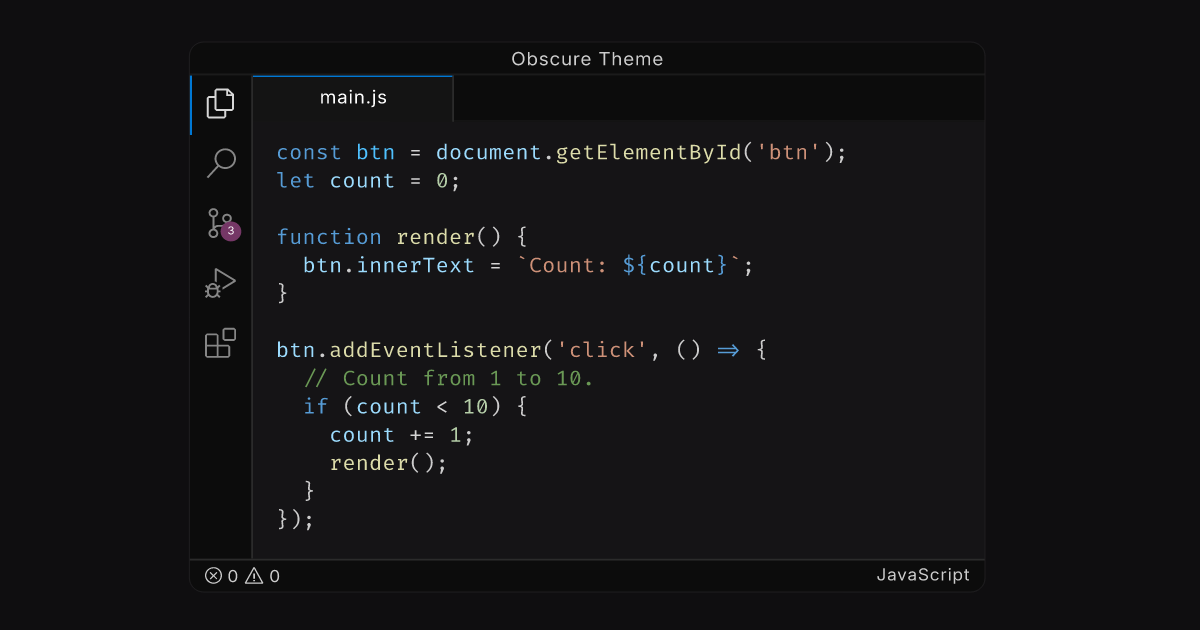Click the 'render();' call inside if block

pos(388,463)
